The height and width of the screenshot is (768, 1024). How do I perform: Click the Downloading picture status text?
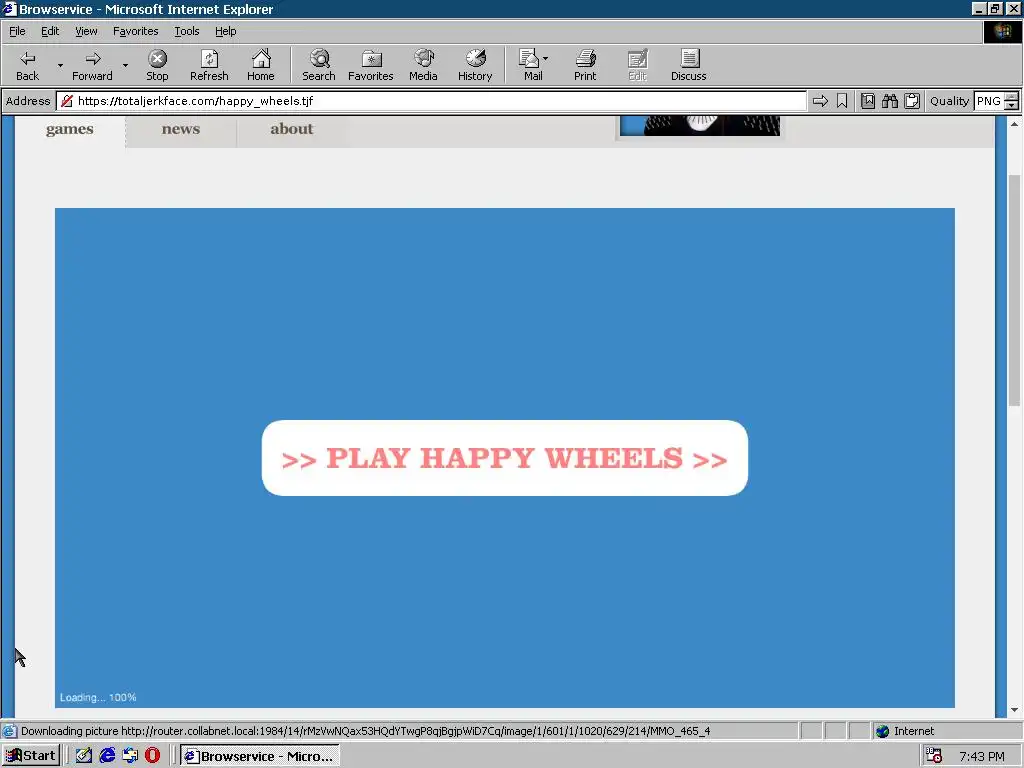366,731
